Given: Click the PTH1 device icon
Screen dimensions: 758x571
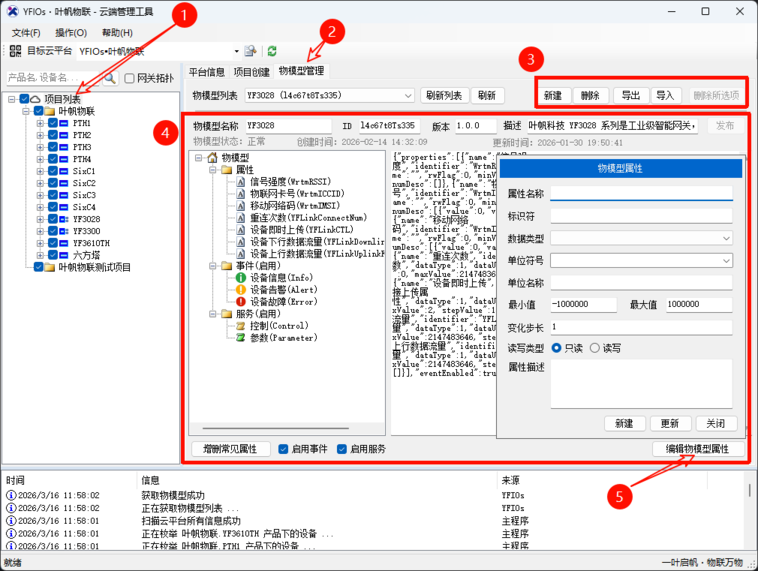Looking at the screenshot, I should [64, 123].
